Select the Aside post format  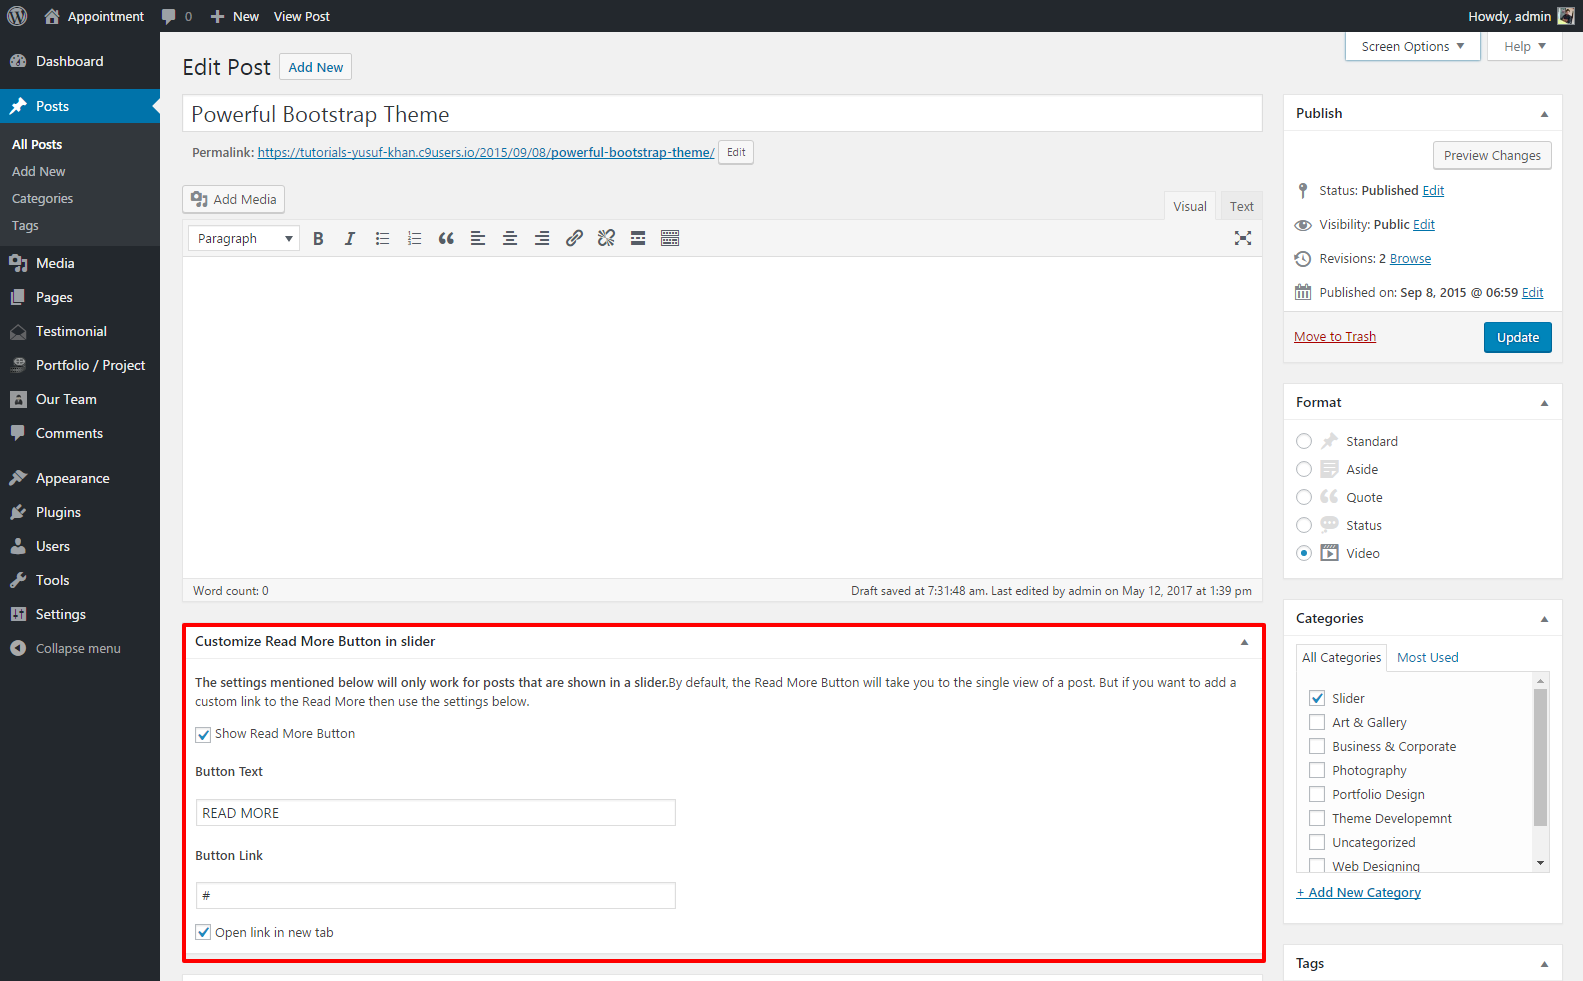[x=1304, y=469]
